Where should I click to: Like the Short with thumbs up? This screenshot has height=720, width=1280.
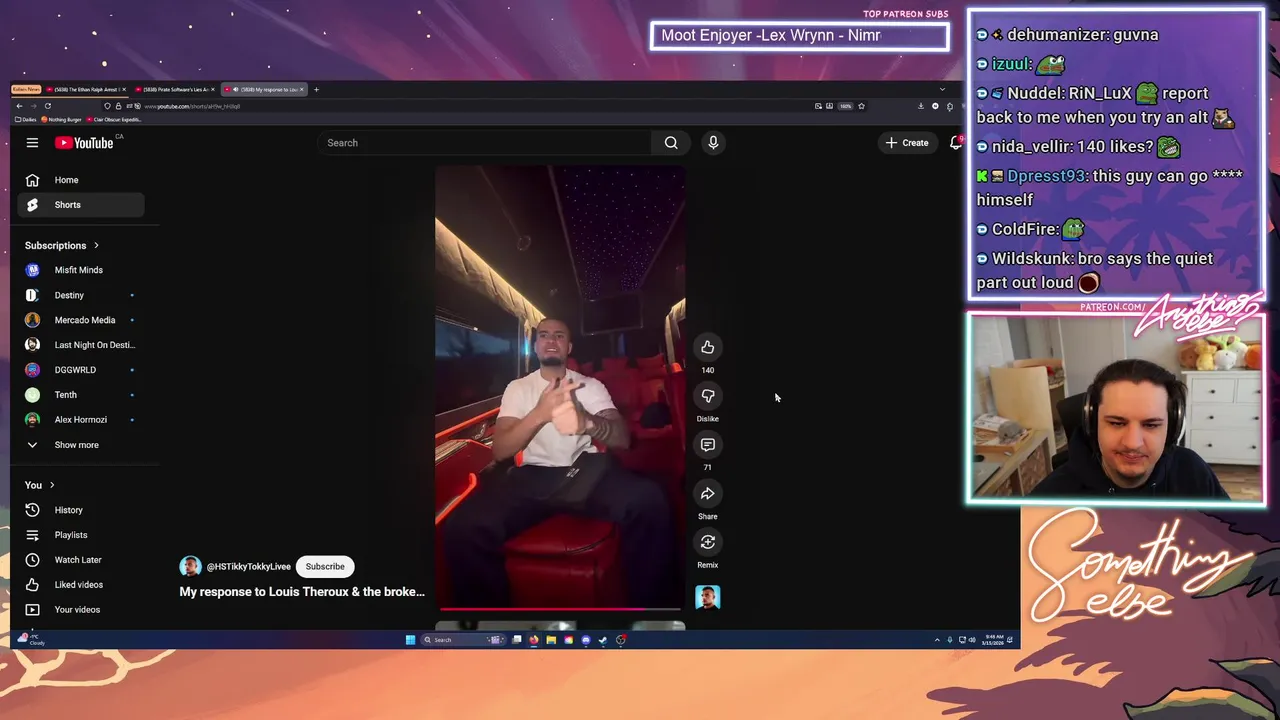click(707, 347)
